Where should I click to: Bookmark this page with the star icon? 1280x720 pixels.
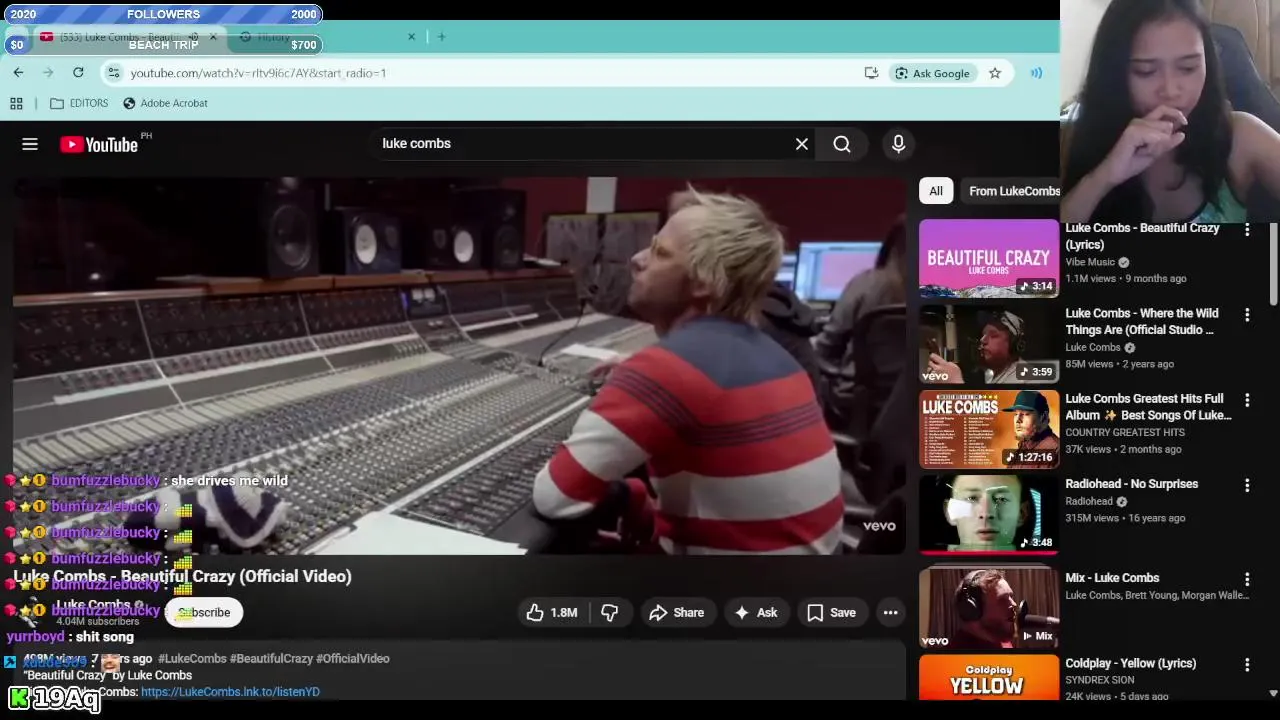pyautogui.click(x=995, y=73)
